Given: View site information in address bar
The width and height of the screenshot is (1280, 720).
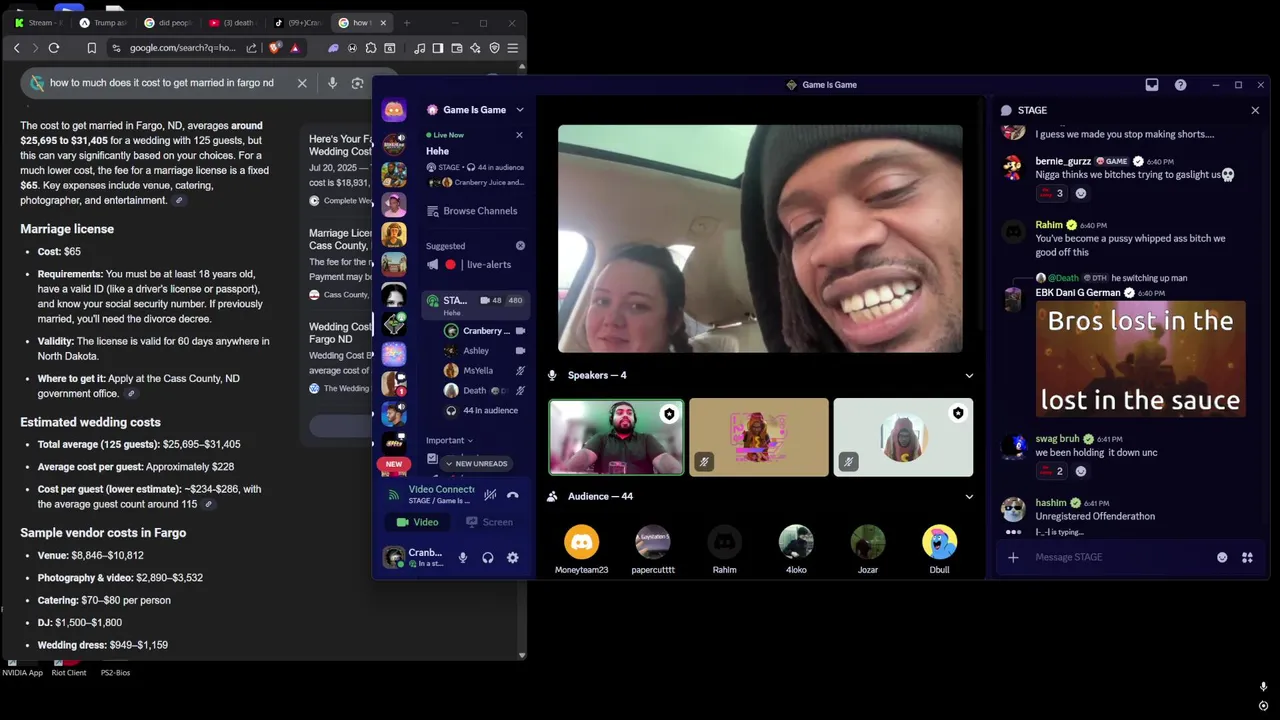Looking at the screenshot, I should (x=117, y=48).
